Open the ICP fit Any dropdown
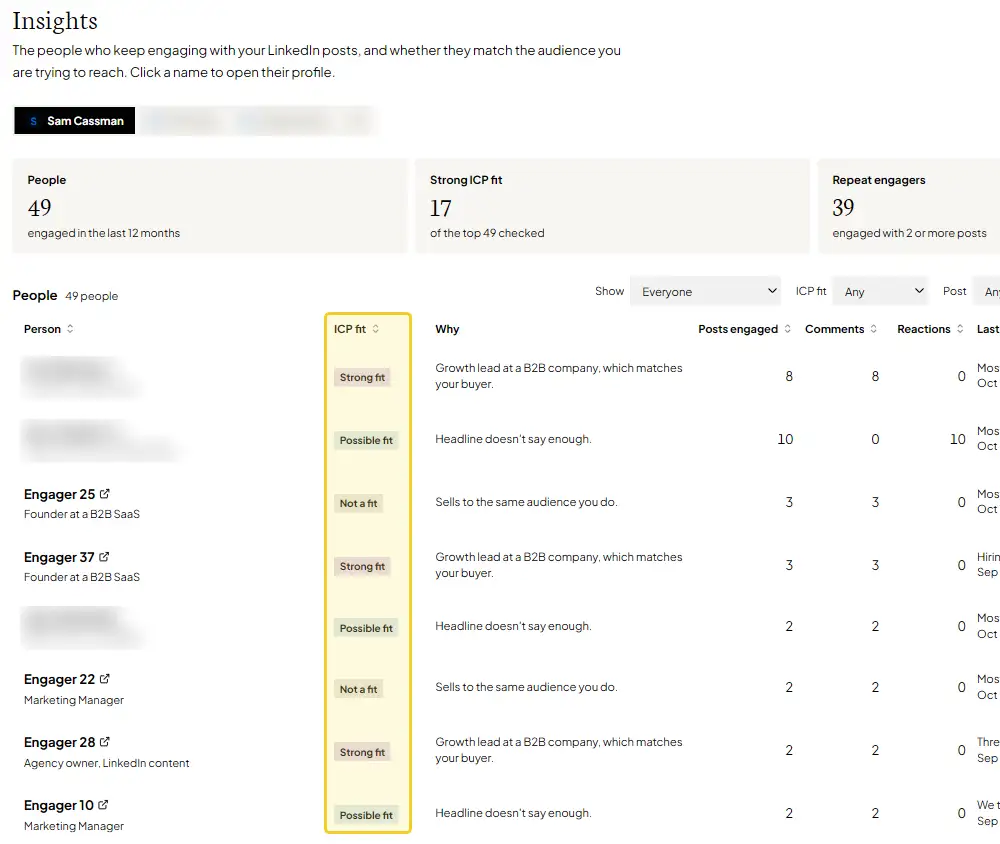 [x=880, y=291]
